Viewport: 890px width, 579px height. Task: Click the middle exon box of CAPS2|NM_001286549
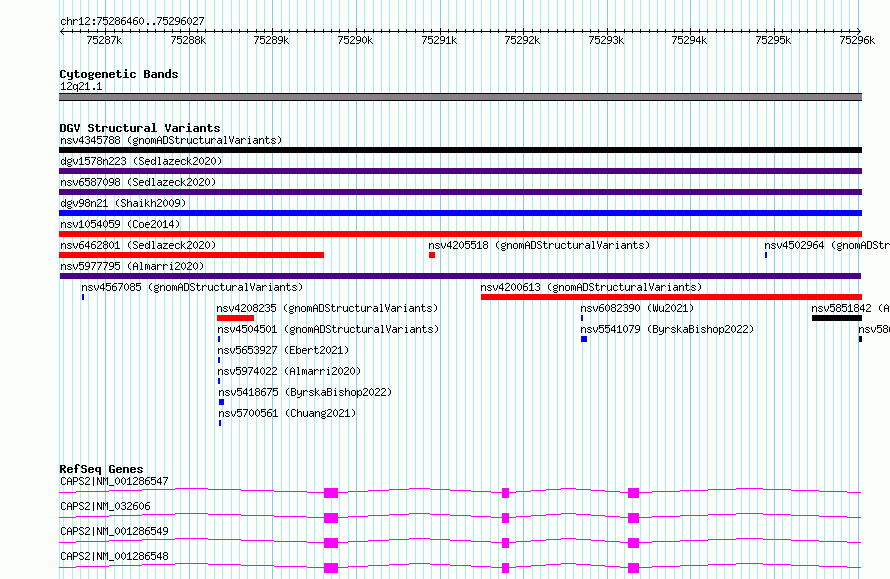point(505,543)
